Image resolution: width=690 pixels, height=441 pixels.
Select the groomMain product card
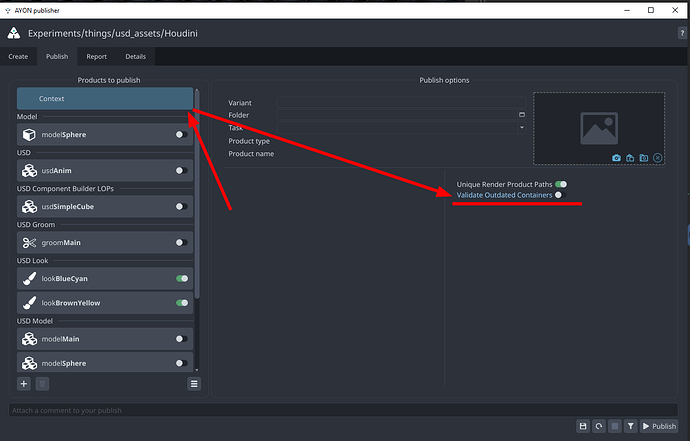click(x=105, y=243)
